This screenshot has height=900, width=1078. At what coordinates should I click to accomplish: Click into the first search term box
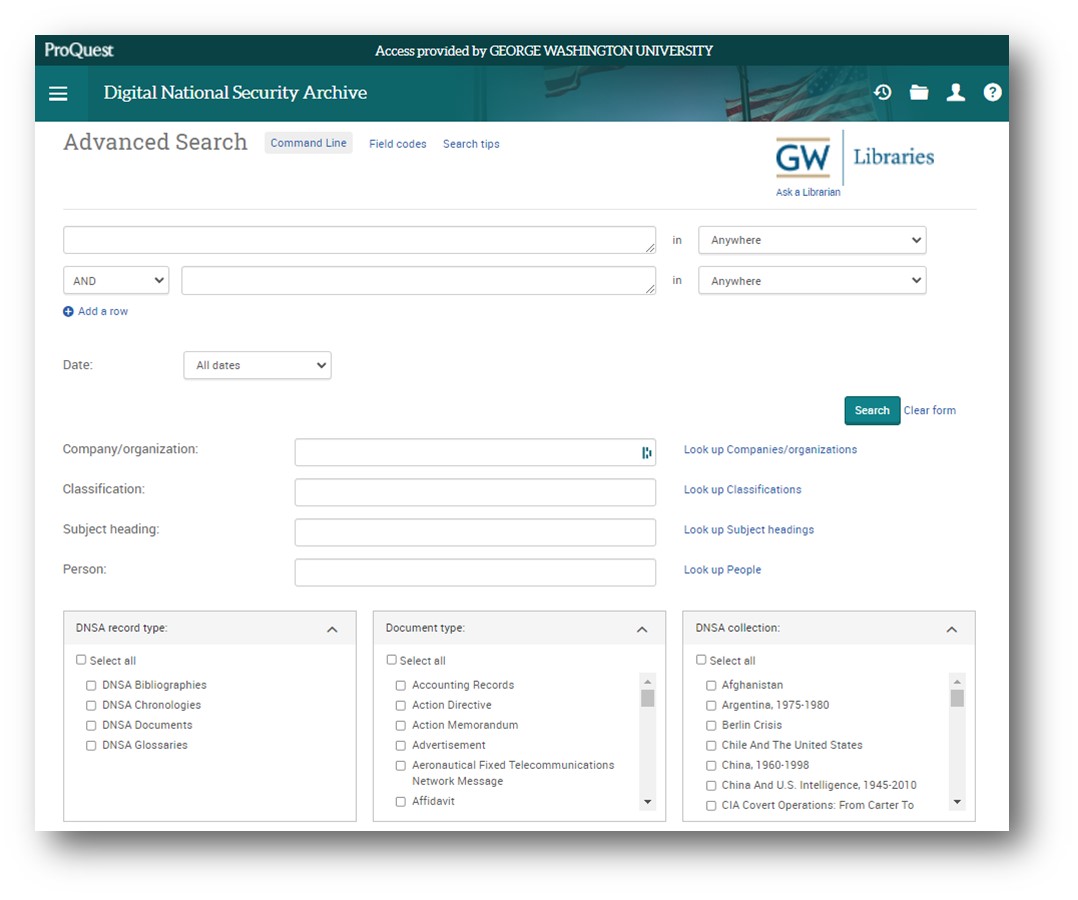click(360, 240)
